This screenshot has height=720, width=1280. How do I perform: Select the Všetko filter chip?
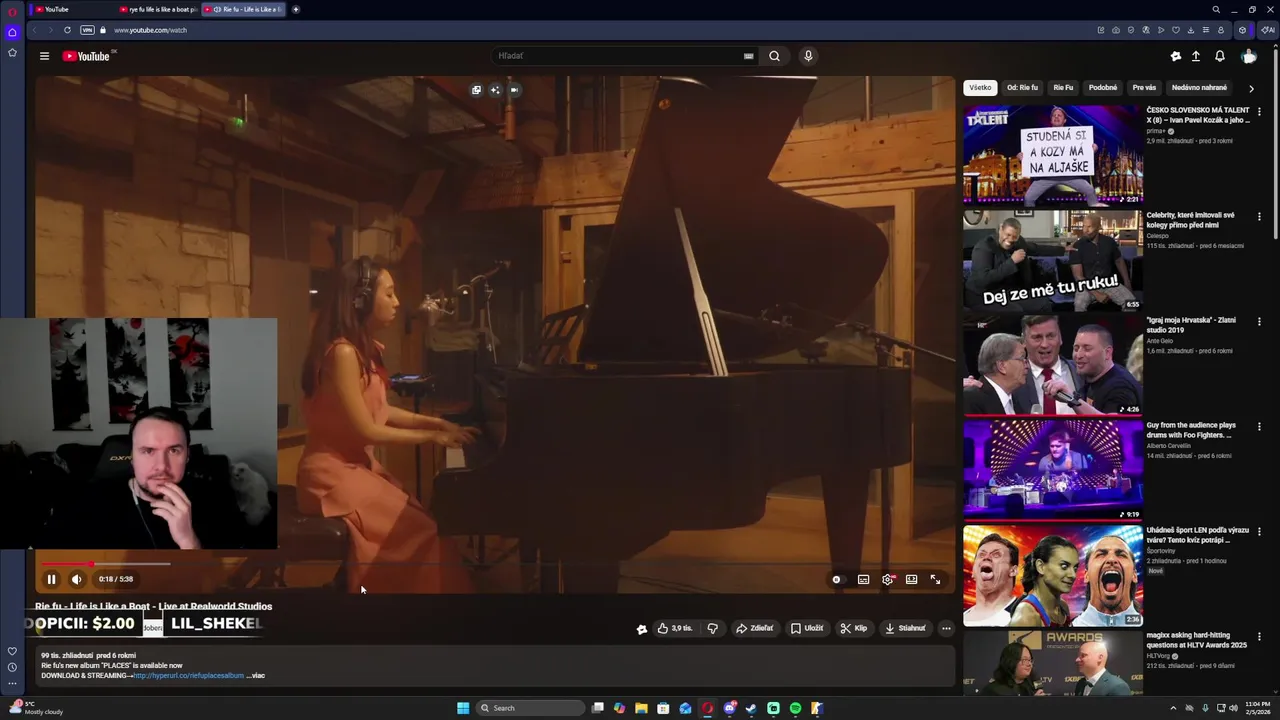click(980, 88)
